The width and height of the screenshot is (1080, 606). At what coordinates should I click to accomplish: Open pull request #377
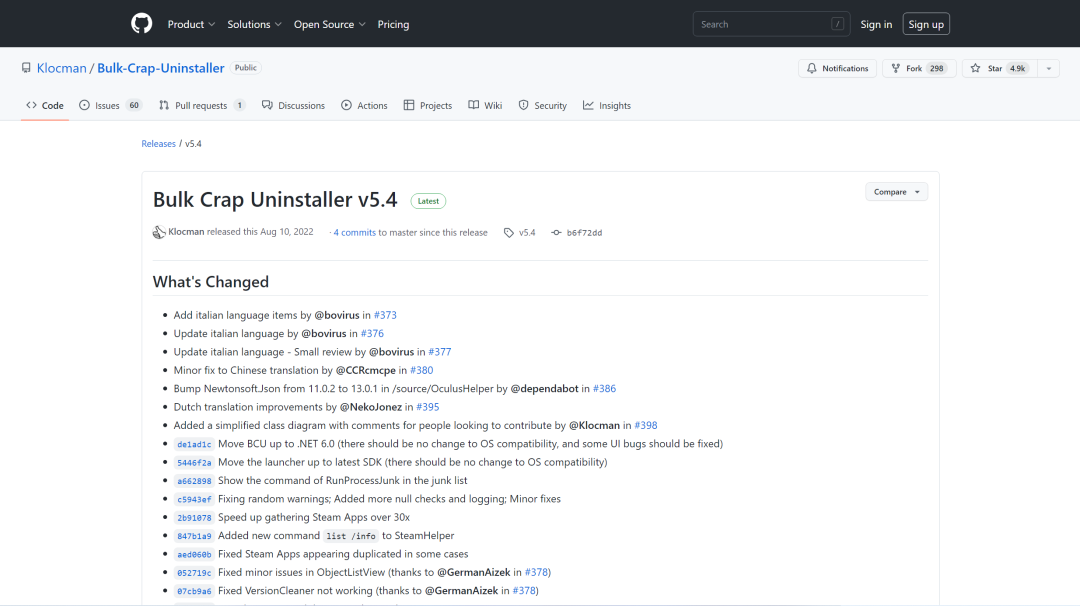[x=439, y=352]
